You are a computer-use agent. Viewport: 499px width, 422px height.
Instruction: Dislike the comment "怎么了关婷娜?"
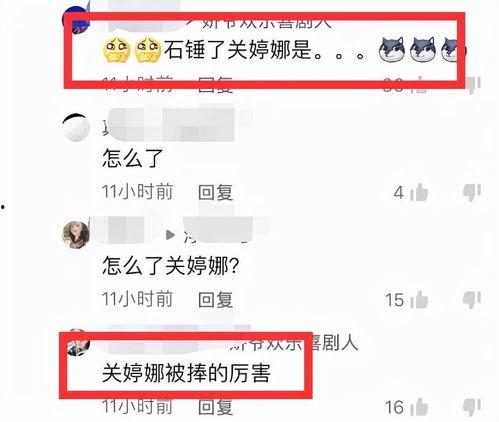point(472,299)
